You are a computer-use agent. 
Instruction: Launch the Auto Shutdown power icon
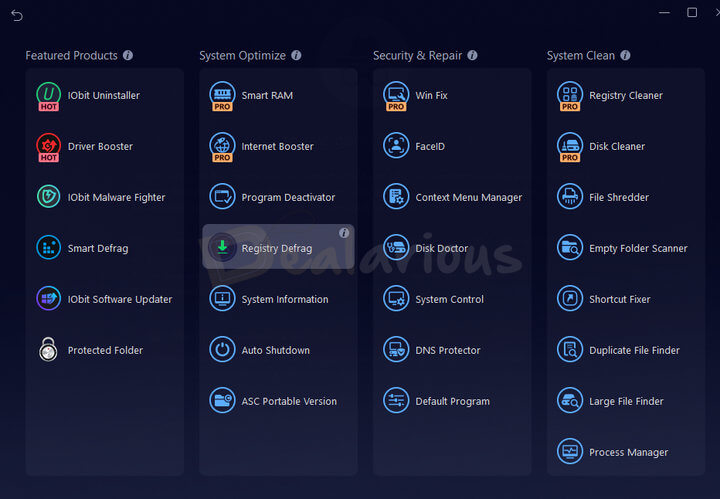click(x=222, y=350)
